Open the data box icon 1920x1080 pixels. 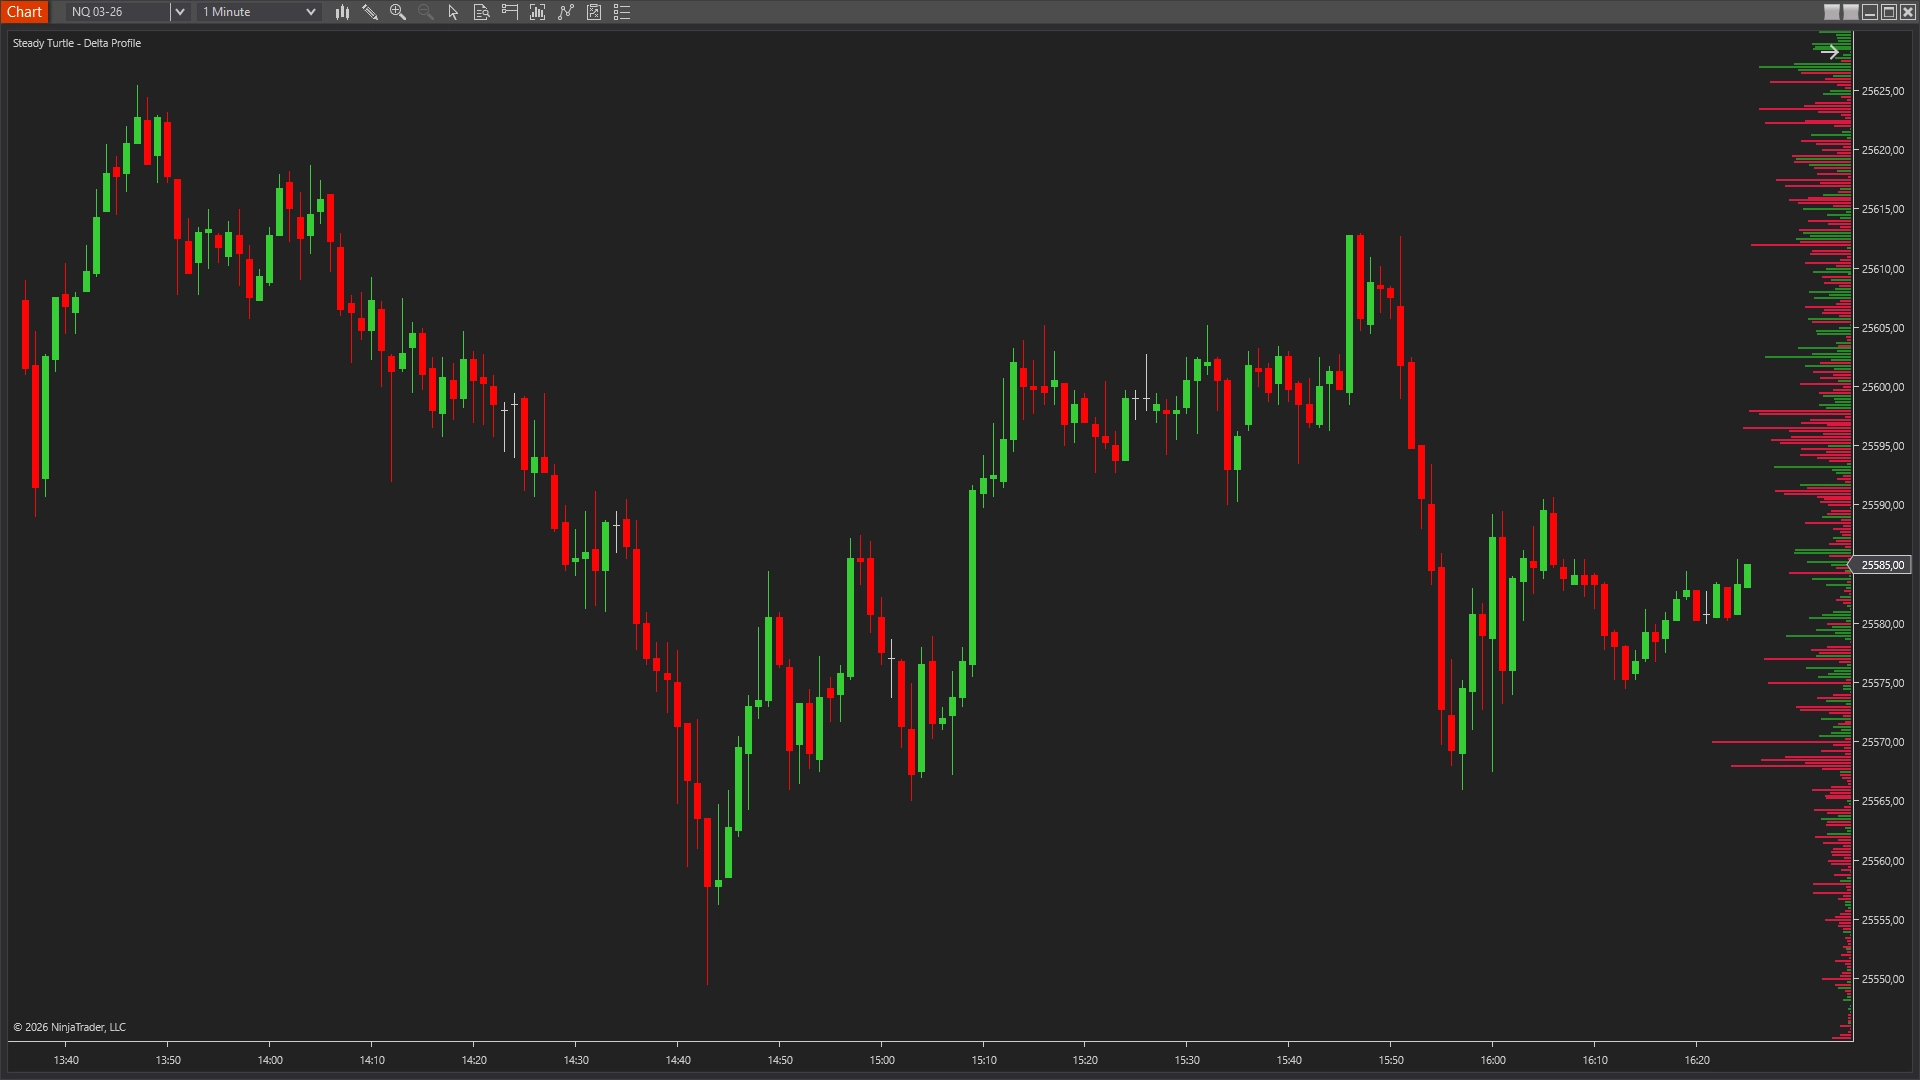click(481, 12)
